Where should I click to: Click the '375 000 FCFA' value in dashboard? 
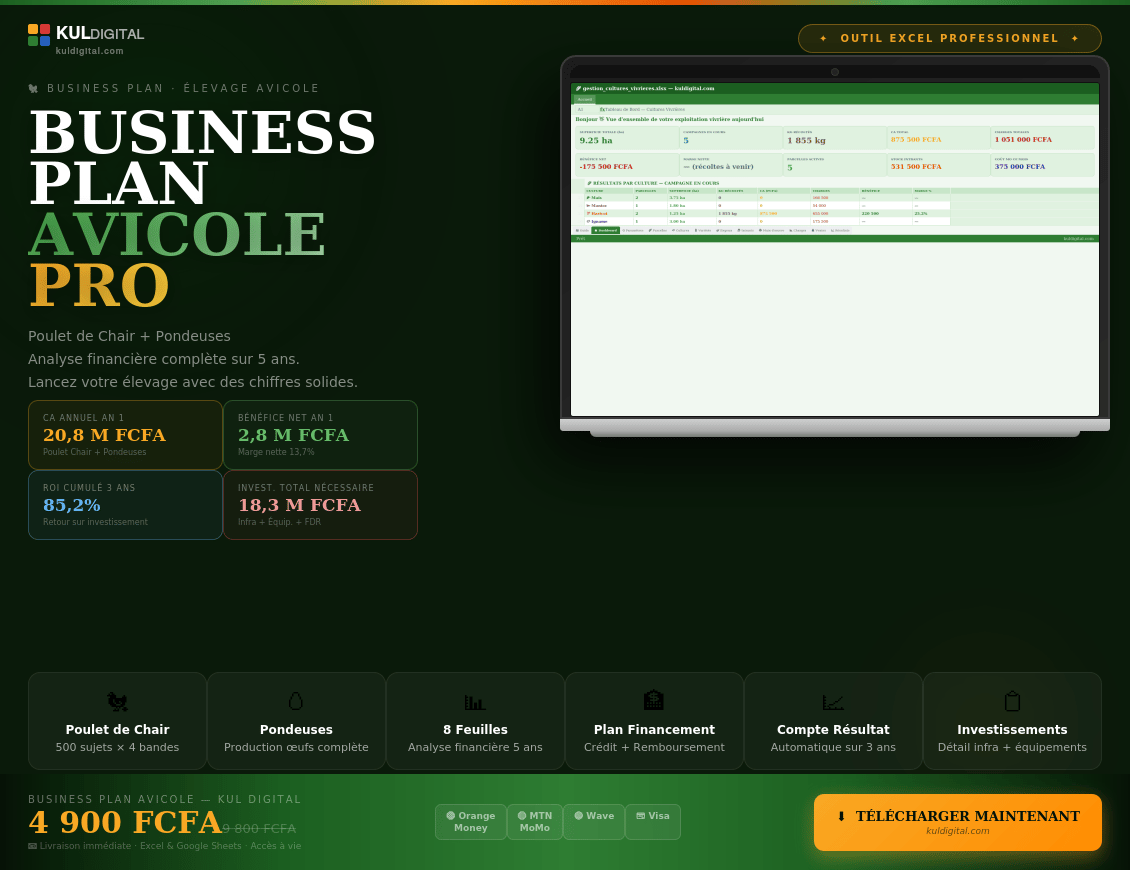pos(1020,167)
